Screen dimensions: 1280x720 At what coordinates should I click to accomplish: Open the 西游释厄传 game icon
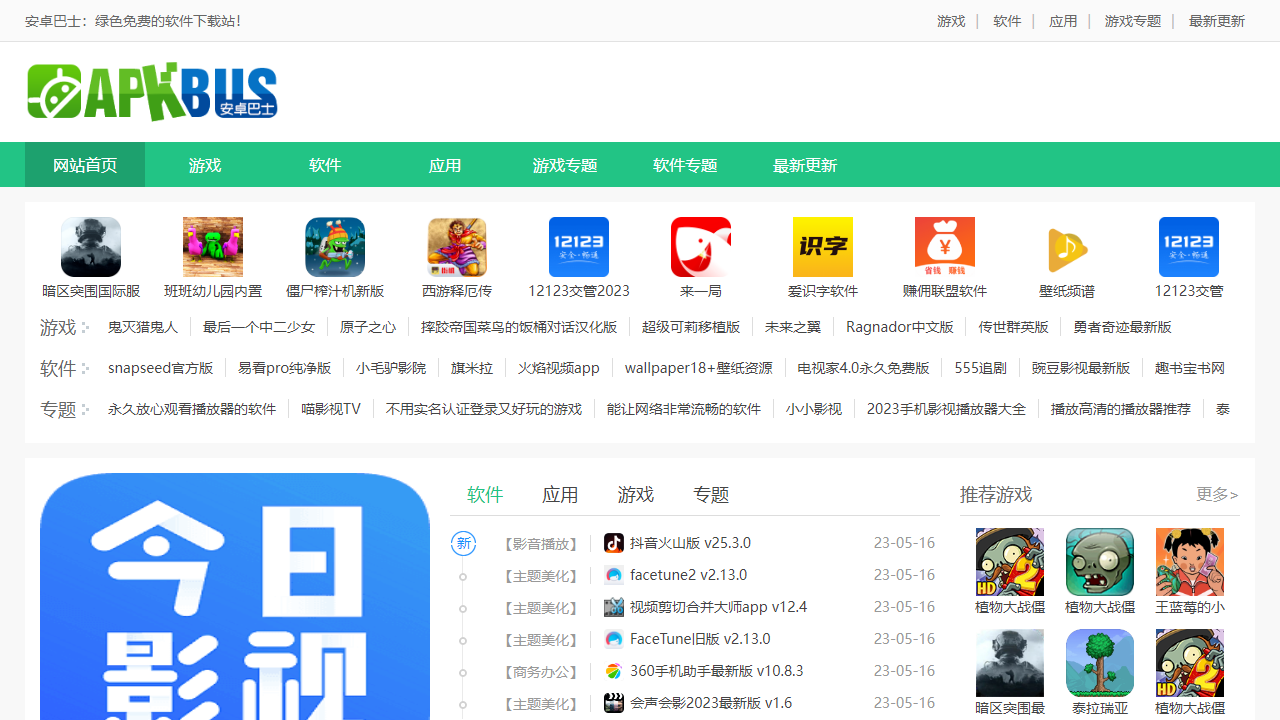[457, 247]
